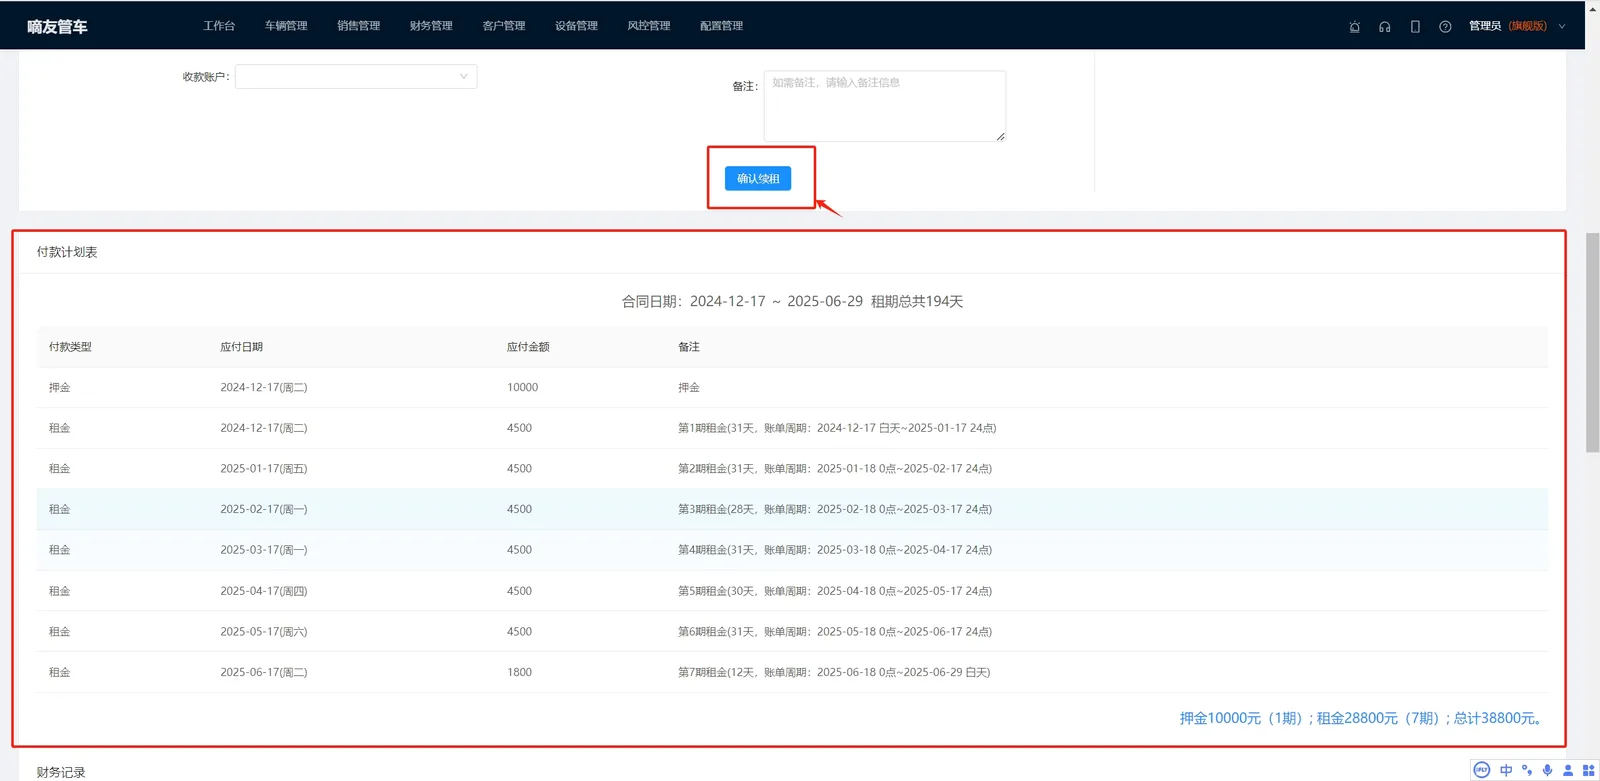Click the date 2025-02-17(周一)
The image size is (1600, 781).
(x=264, y=510)
